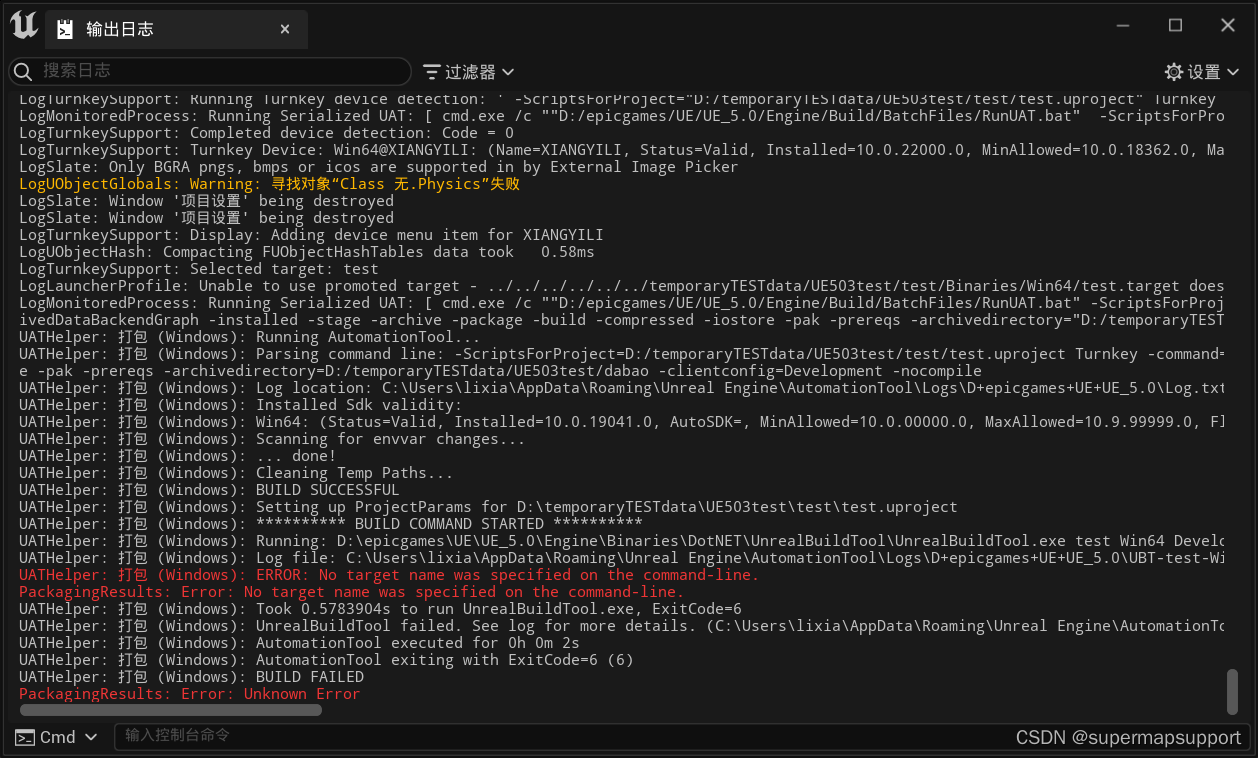The height and width of the screenshot is (758, 1258).
Task: Select the Output Log tab icon
Action: (66, 30)
